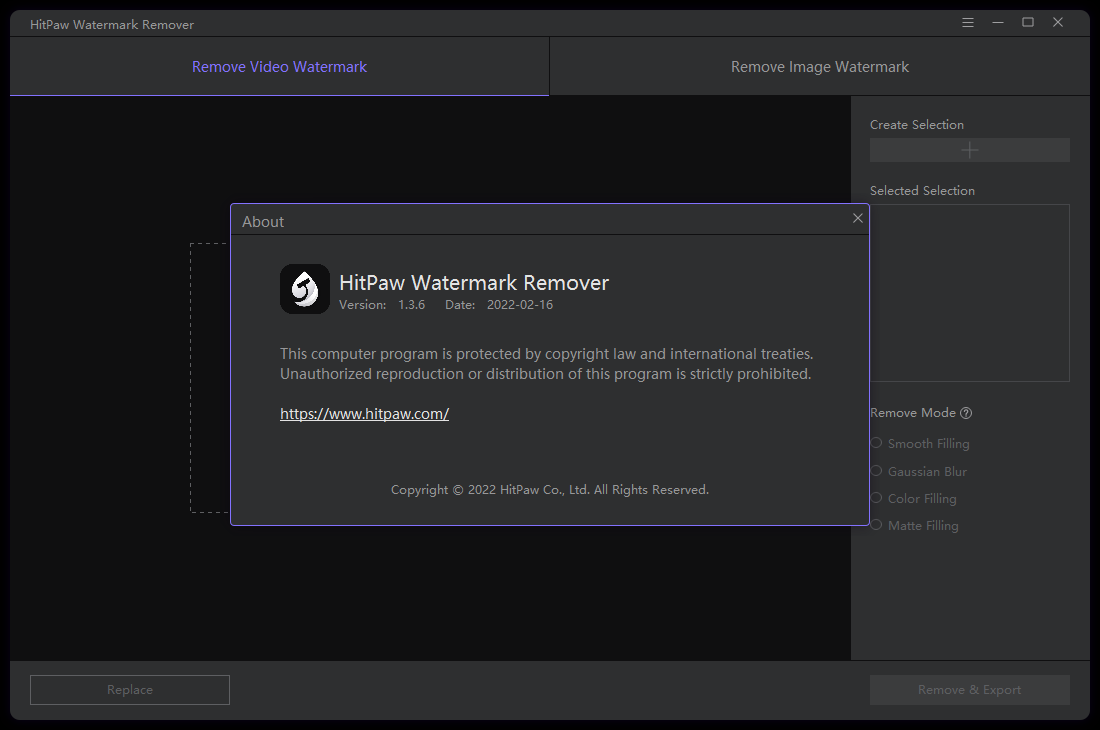Click the Selected Selection list box
This screenshot has width=1100, height=730.
coord(970,293)
